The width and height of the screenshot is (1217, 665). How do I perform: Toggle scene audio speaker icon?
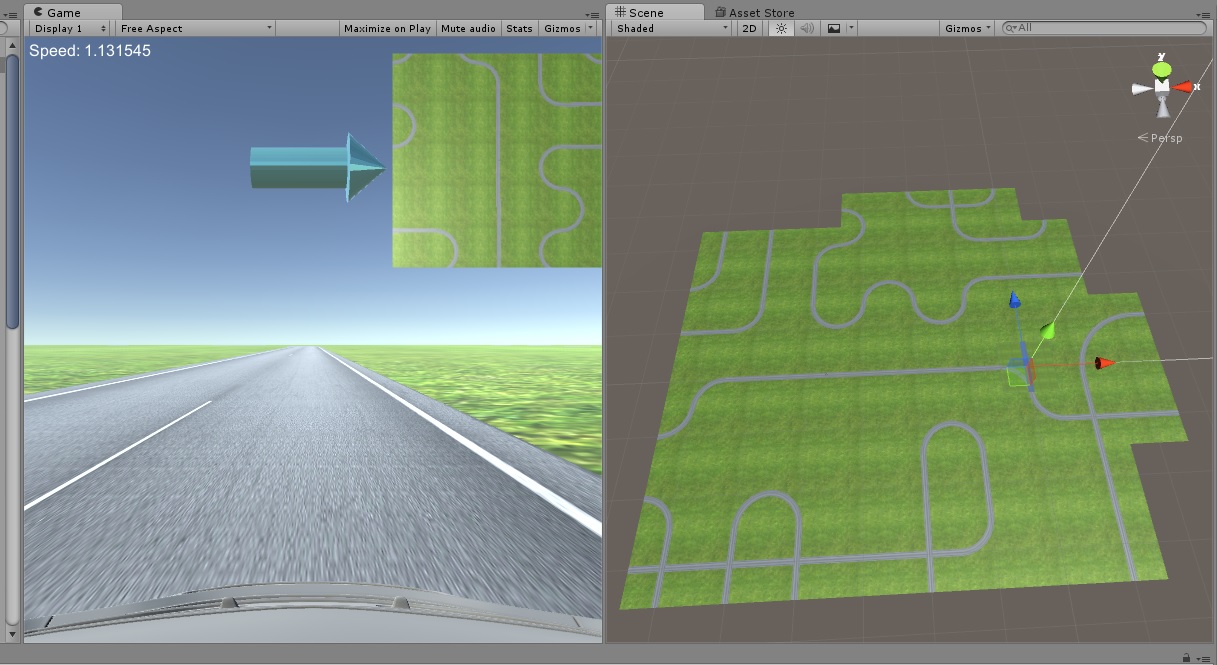pyautogui.click(x=807, y=28)
